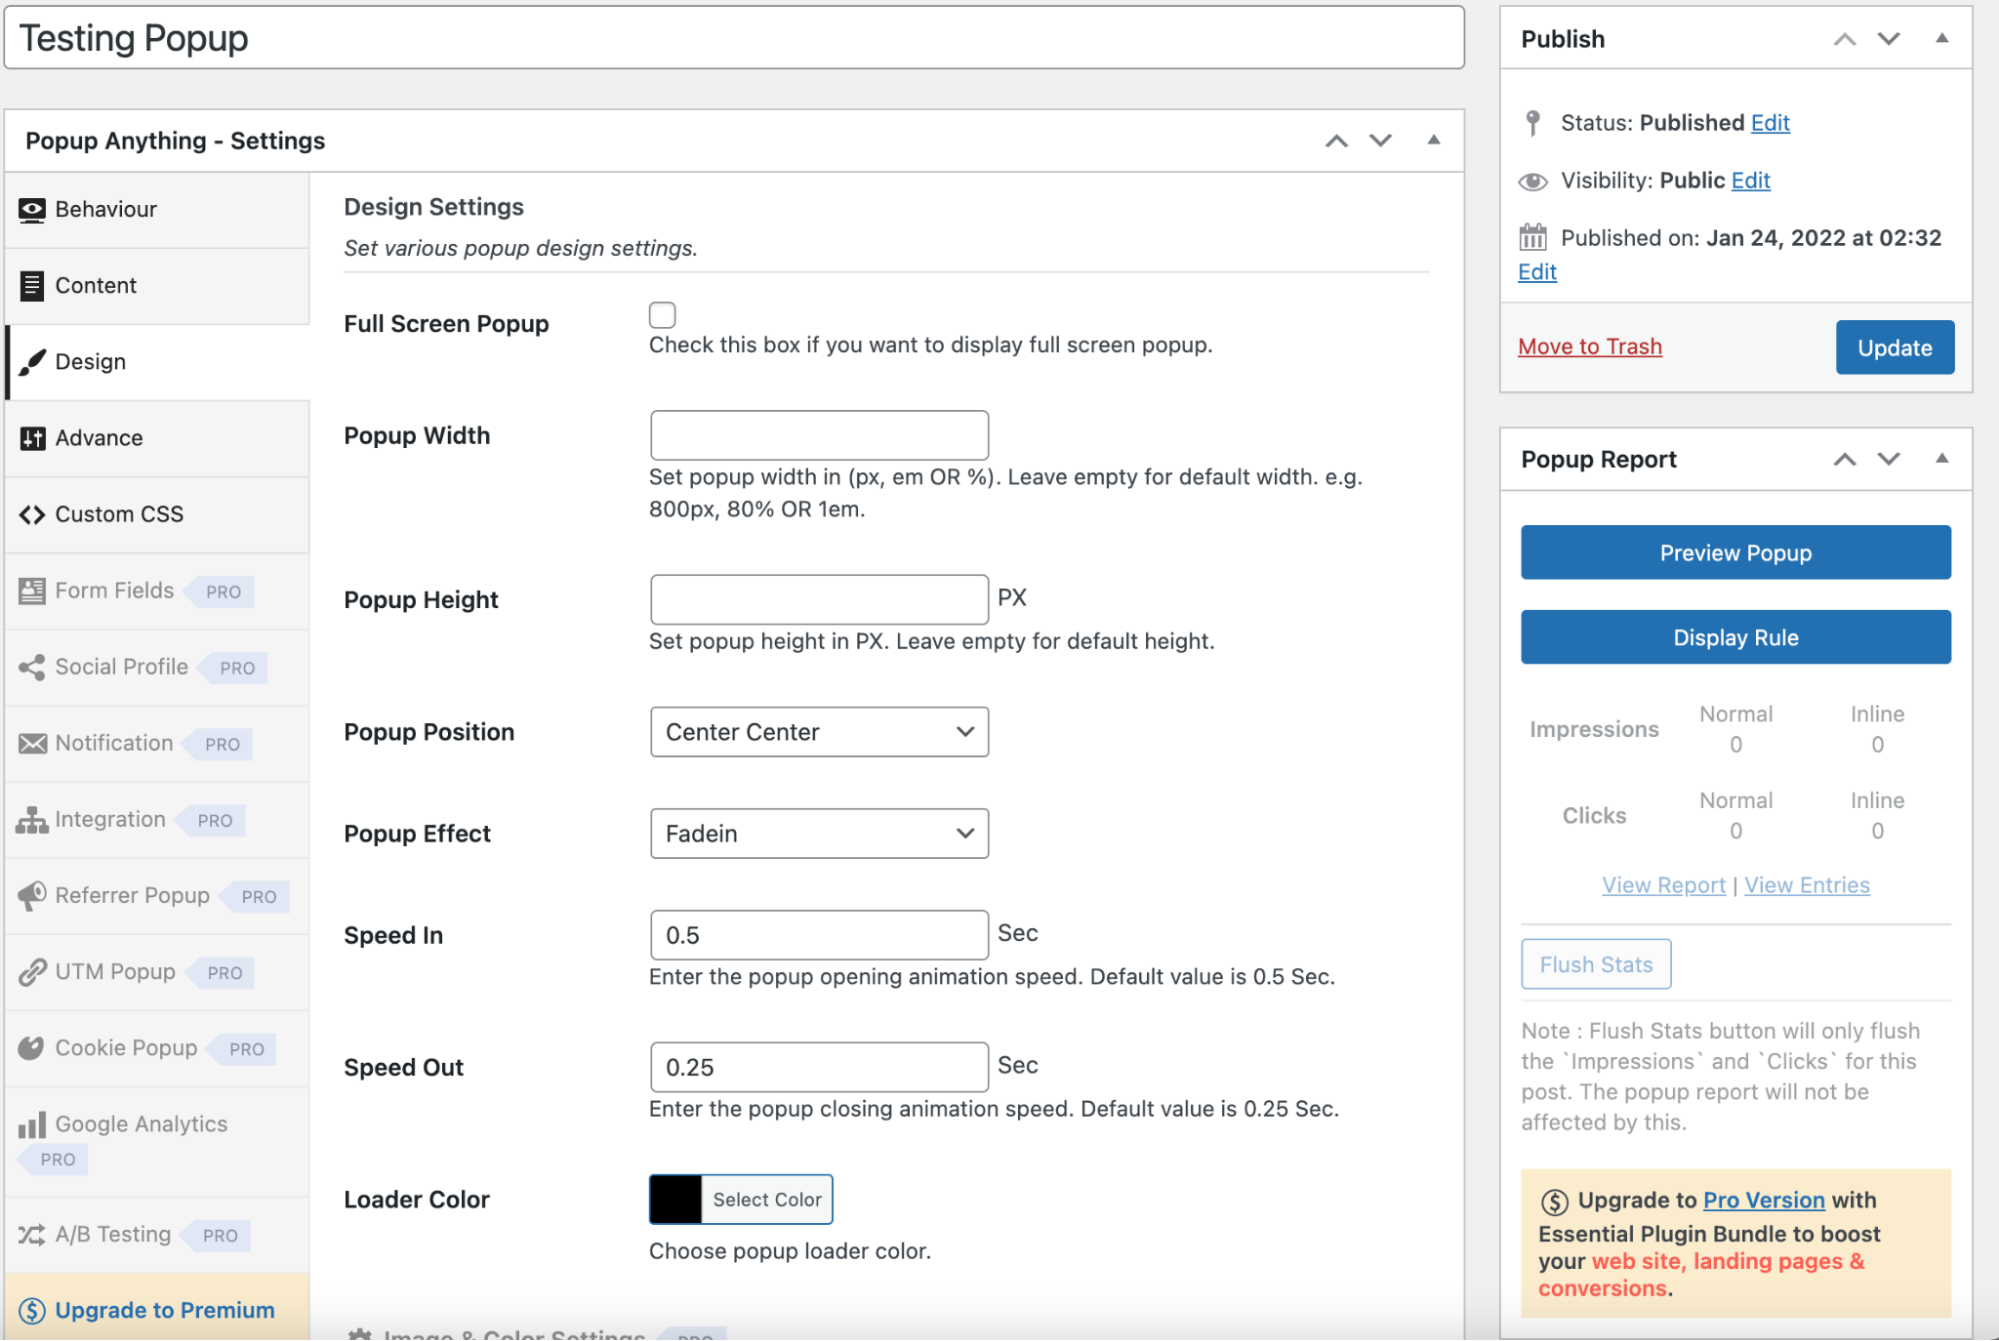Move the Popup Report box down
Screen dimensions: 1999x1341
(x=1889, y=459)
